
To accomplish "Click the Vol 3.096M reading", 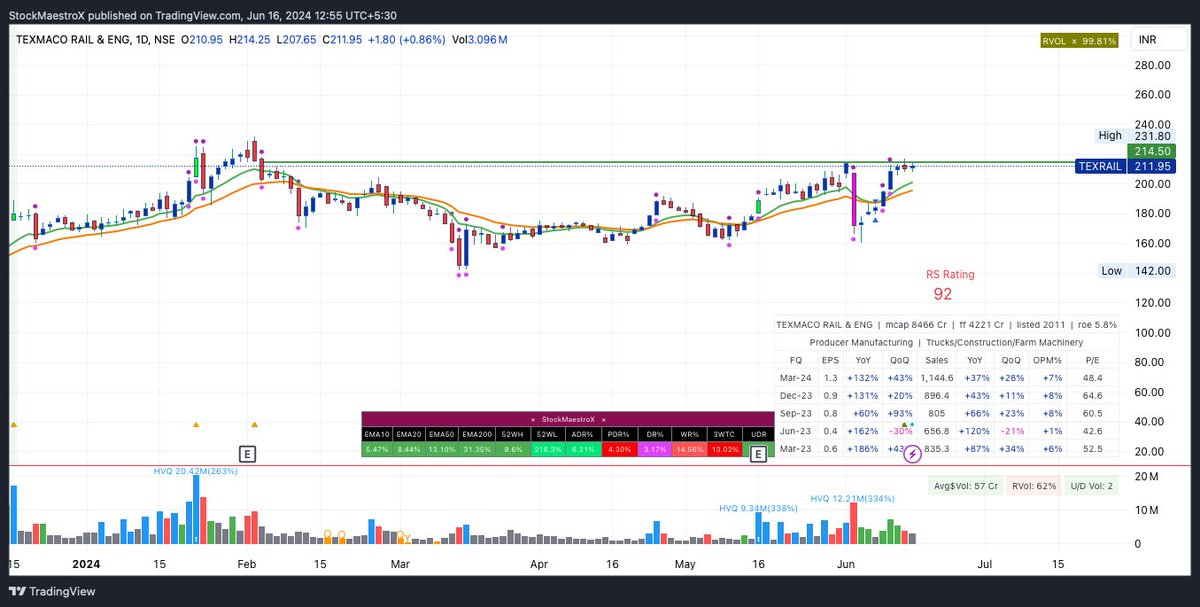I will (480, 40).
